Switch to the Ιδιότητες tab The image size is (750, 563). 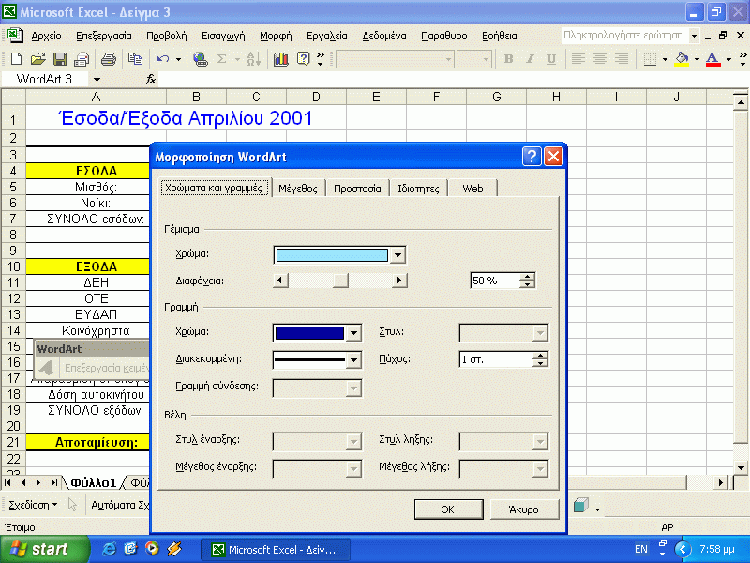418,188
